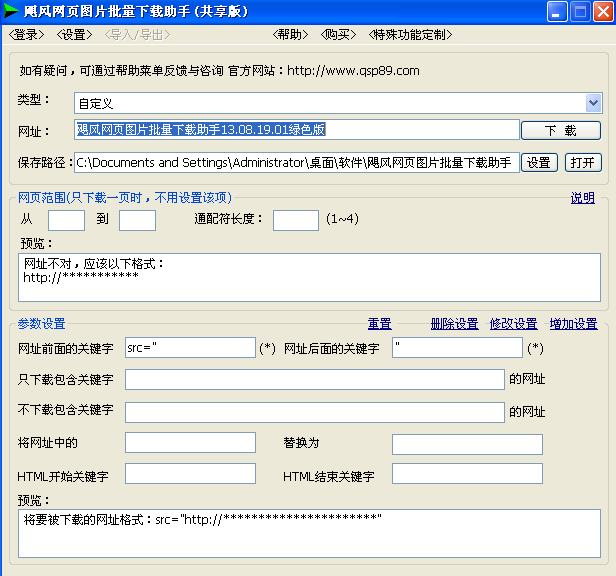
Task: Click the 下载 button
Action: point(560,131)
